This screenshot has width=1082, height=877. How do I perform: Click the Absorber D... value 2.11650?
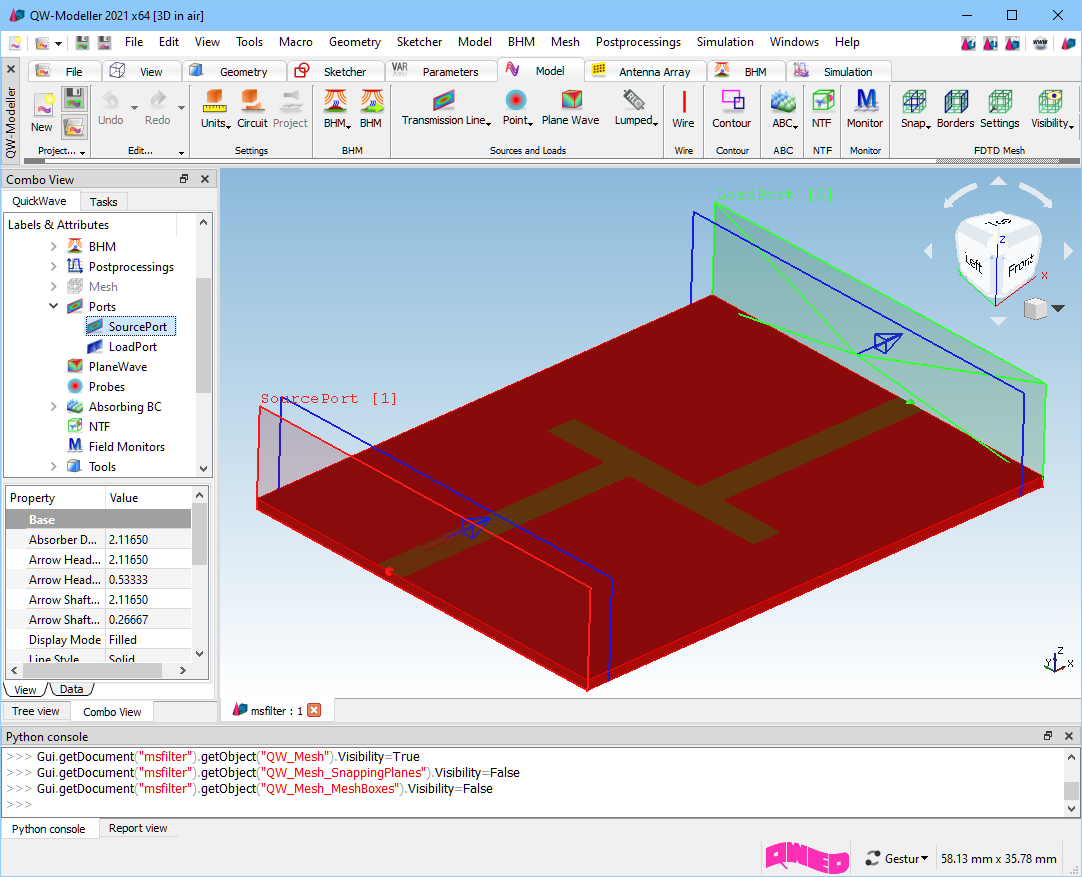[148, 540]
